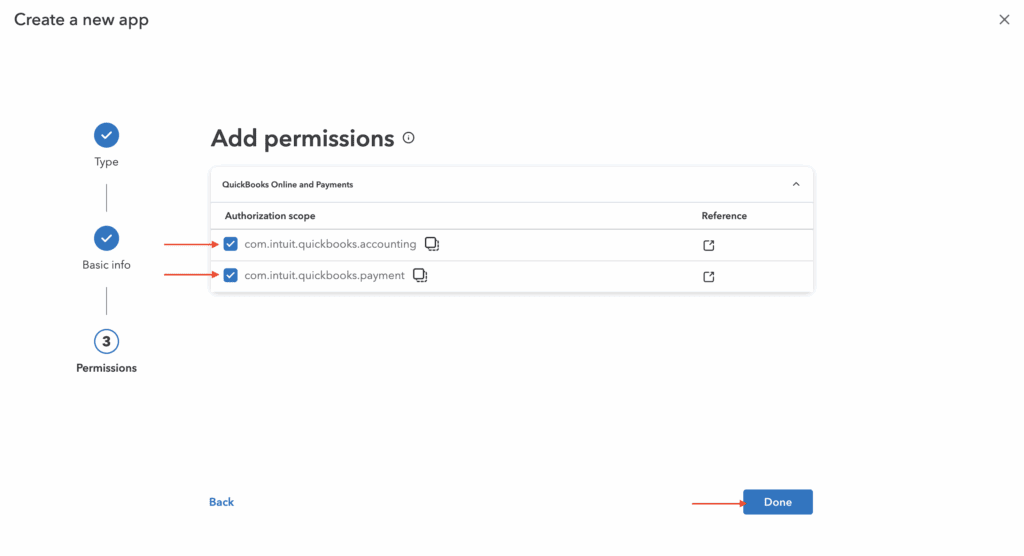Image resolution: width=1024 pixels, height=556 pixels.
Task: Copy the payment scope string icon
Action: [x=420, y=276]
